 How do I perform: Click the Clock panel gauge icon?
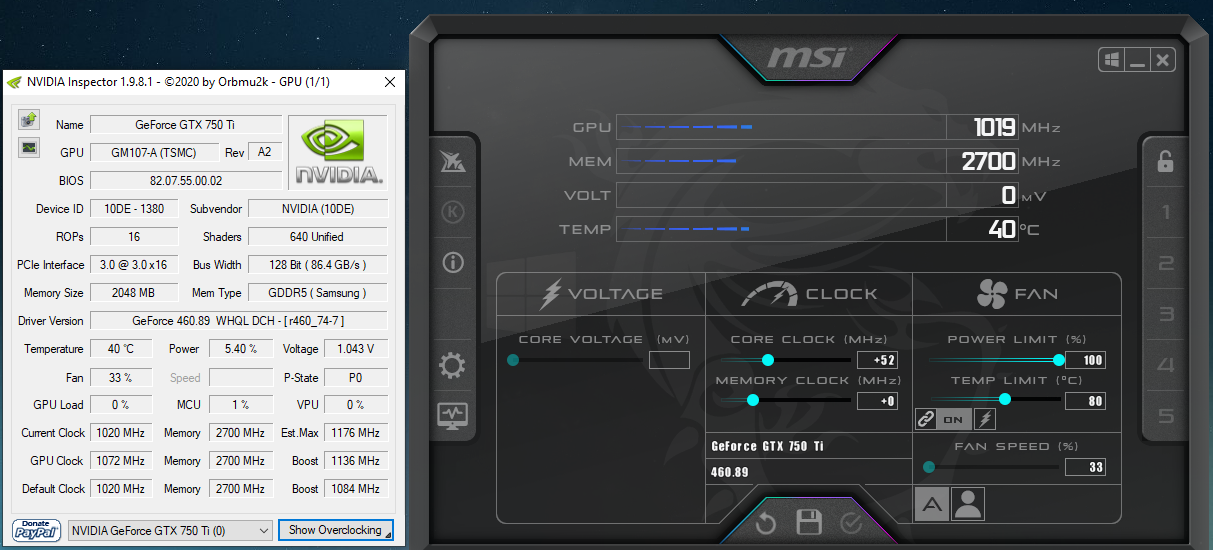[x=769, y=294]
